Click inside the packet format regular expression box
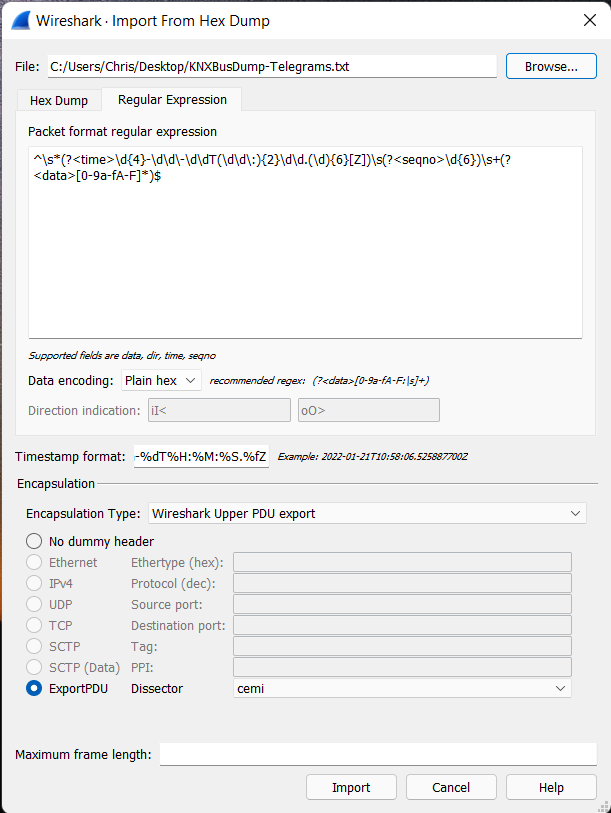 tap(306, 243)
